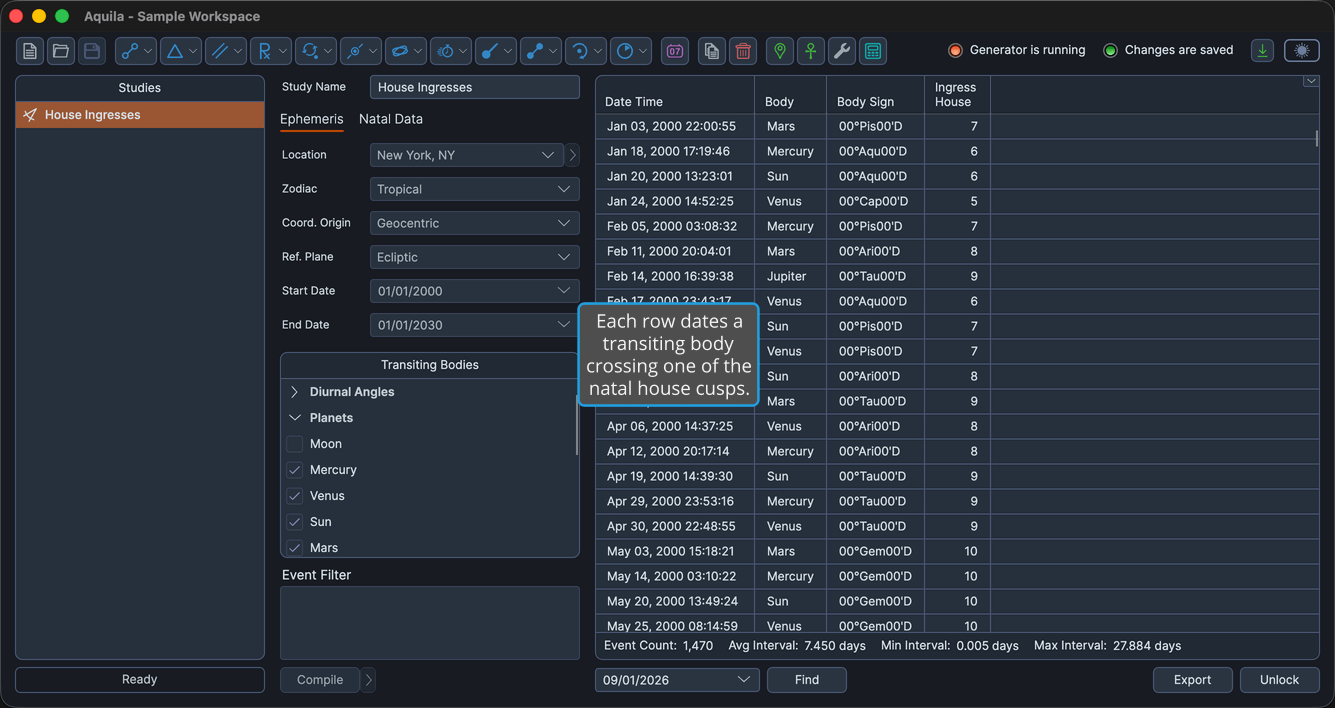Viewport: 1335px width, 708px height.
Task: Collapse the Planets group
Action: [295, 418]
